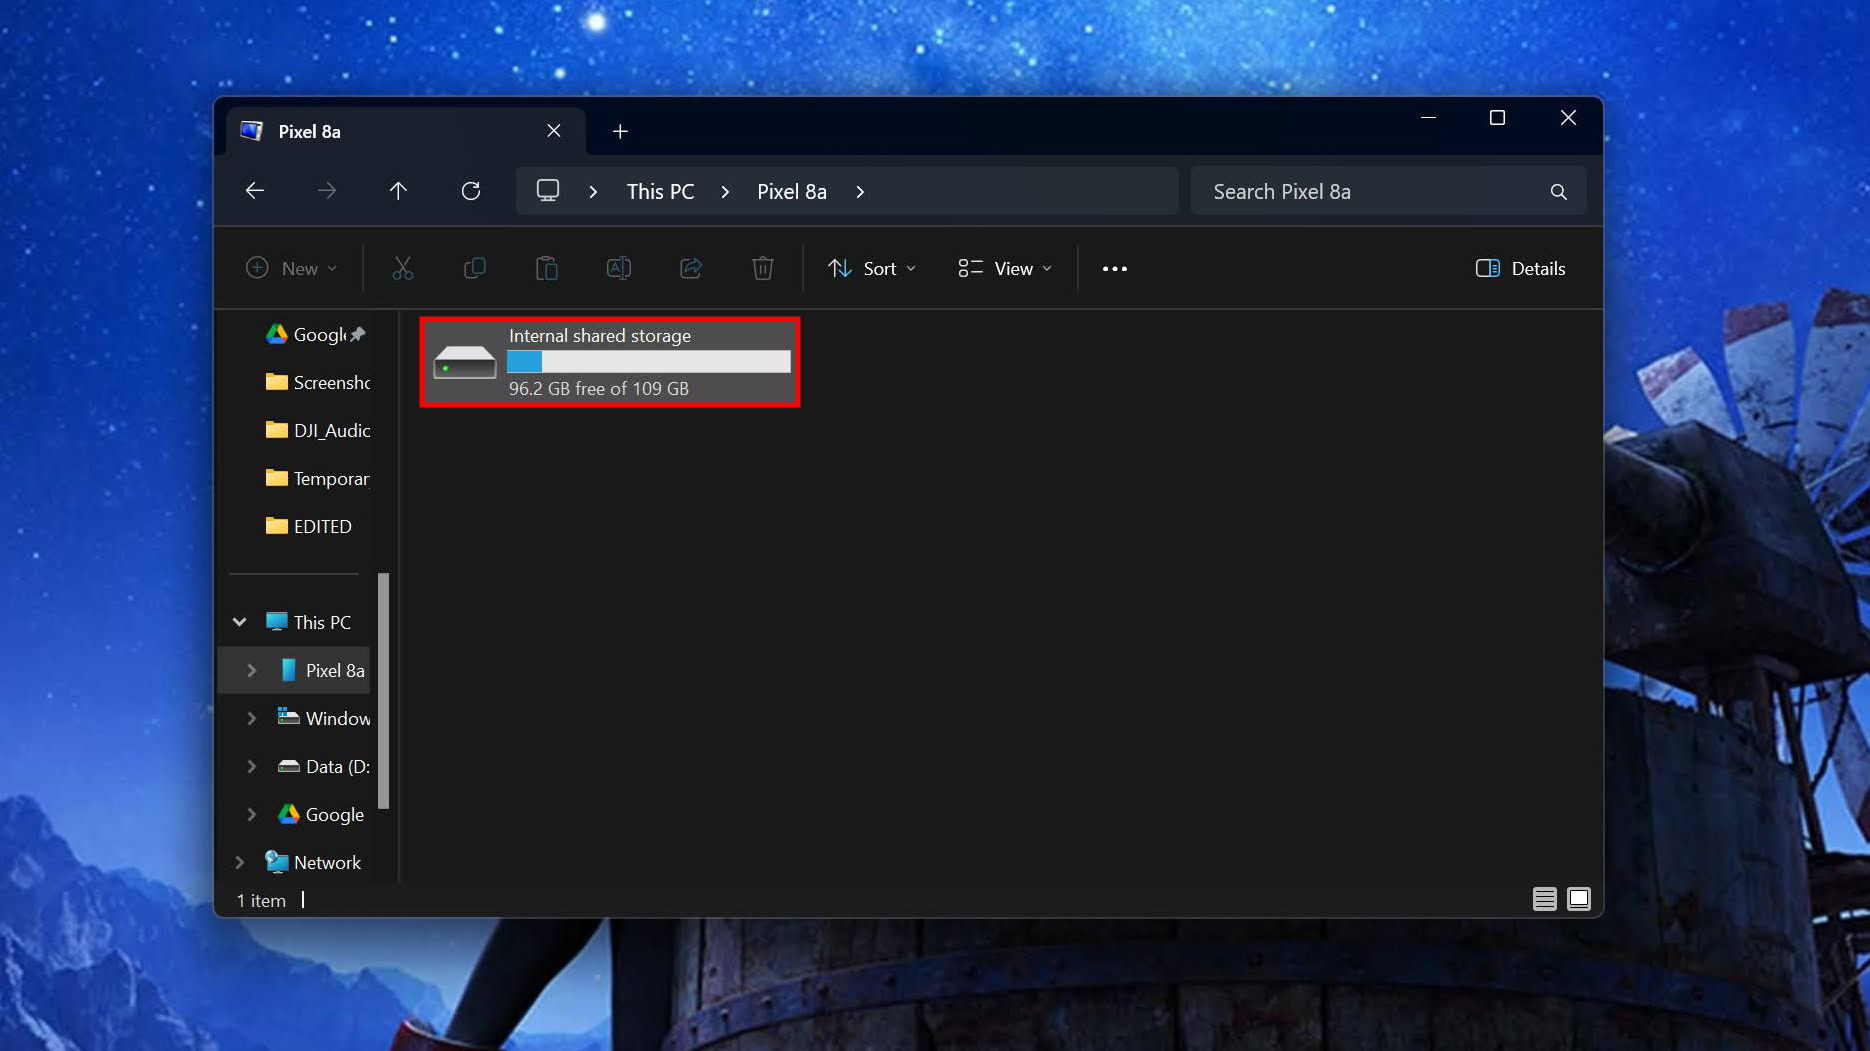Switch to large thumbnails view layout
This screenshot has height=1051, width=1870.
pyautogui.click(x=1579, y=899)
